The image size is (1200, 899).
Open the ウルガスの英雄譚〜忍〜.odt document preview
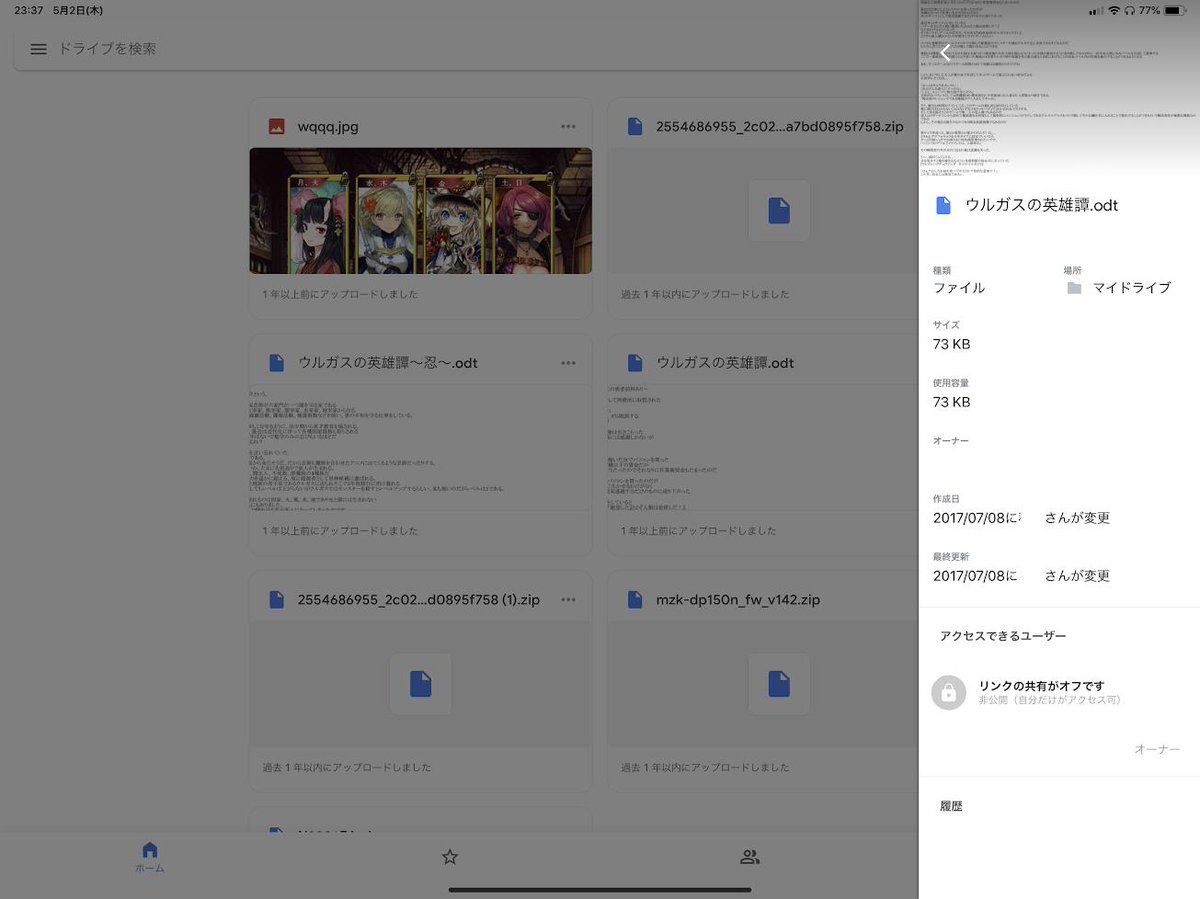tap(420, 447)
